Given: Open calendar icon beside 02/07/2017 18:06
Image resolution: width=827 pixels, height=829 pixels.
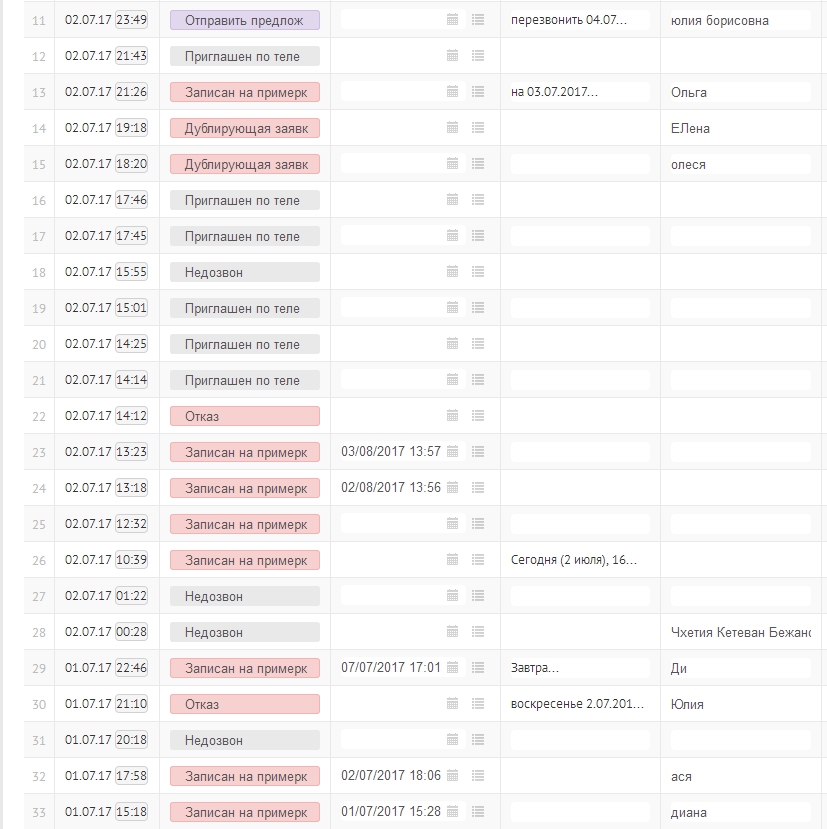Looking at the screenshot, I should pos(452,776).
